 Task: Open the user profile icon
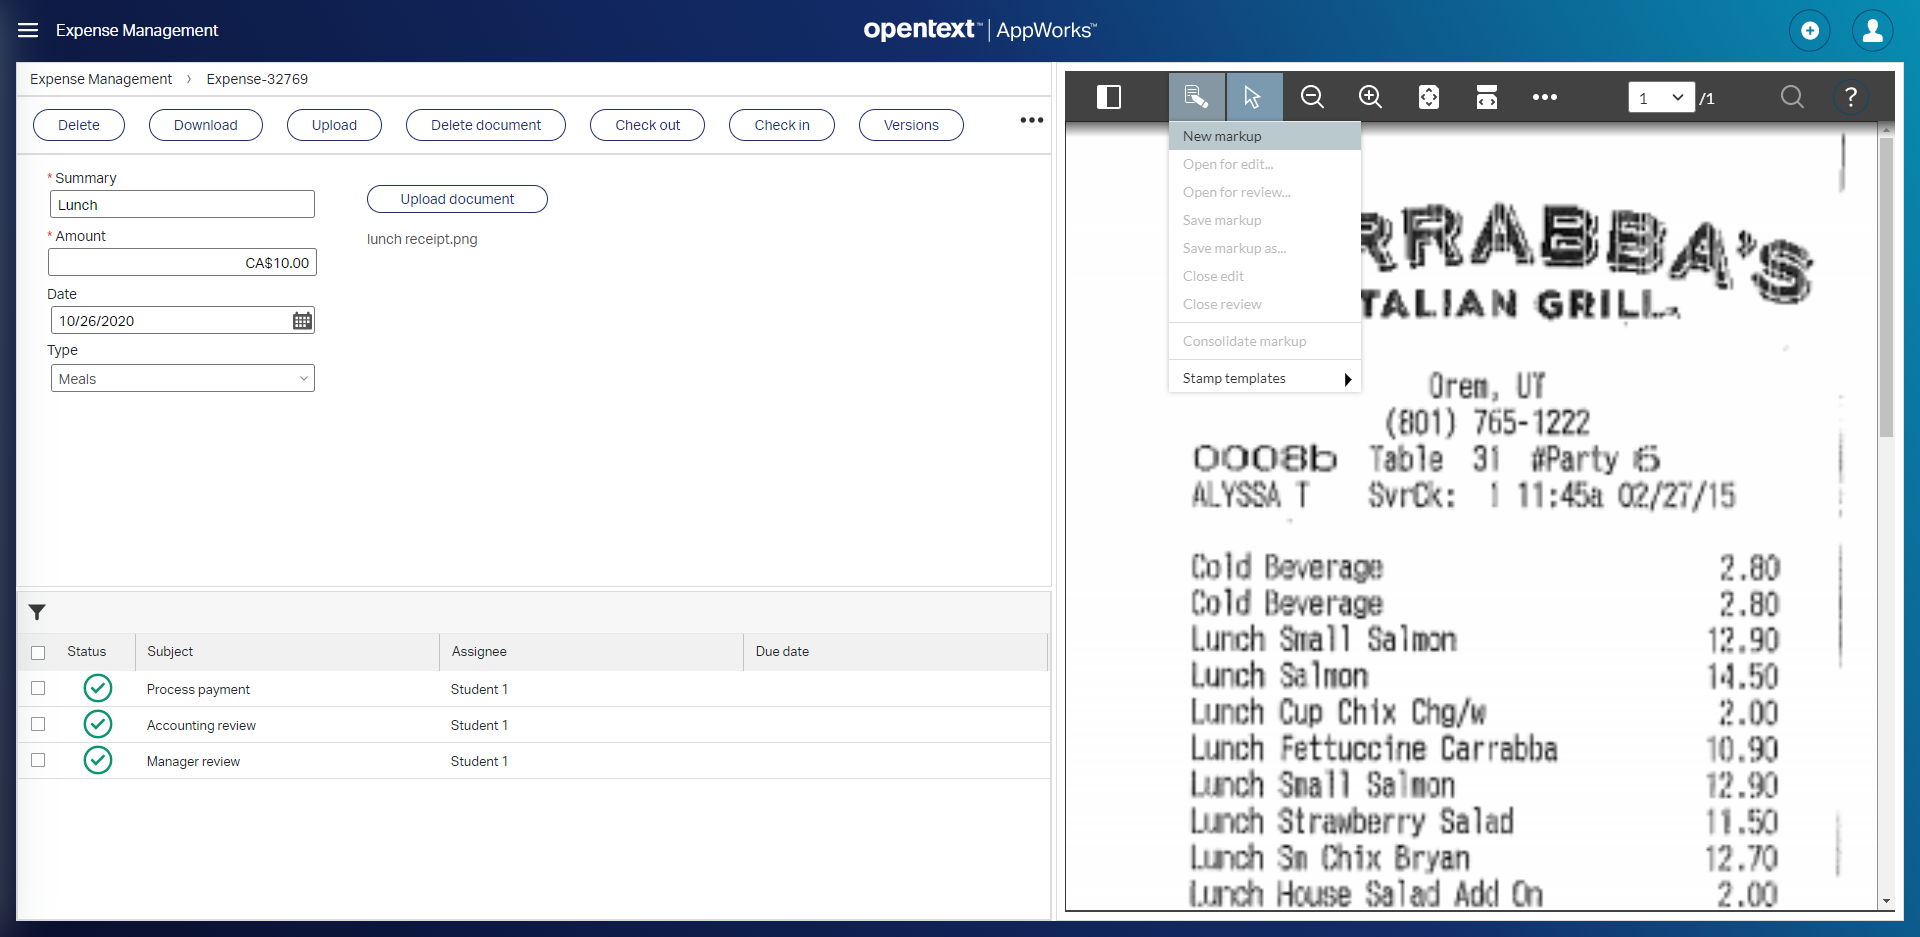pyautogui.click(x=1873, y=30)
